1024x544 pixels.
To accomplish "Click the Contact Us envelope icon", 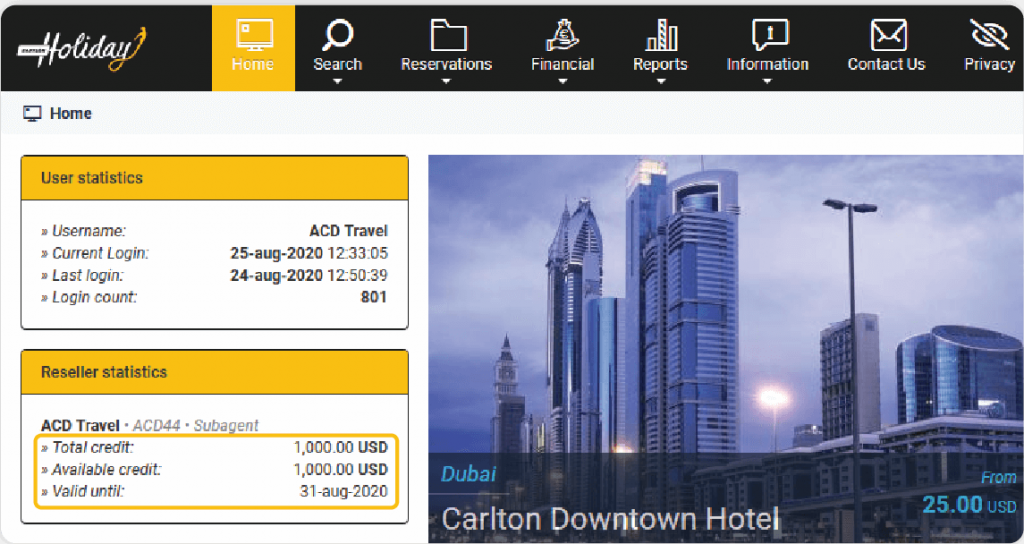I will point(886,34).
